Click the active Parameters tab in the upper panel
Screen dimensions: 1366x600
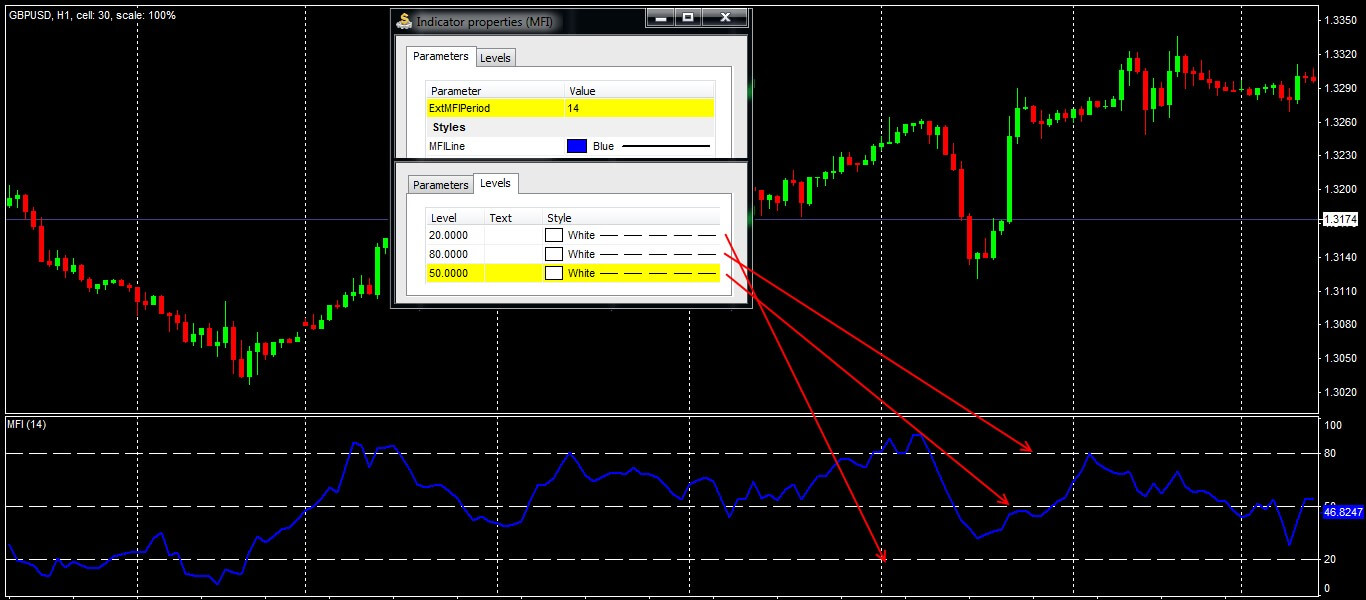[440, 57]
